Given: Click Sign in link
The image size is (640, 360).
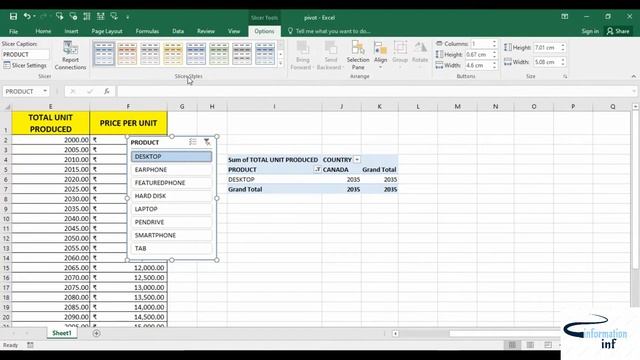Looking at the screenshot, I should [590, 31].
